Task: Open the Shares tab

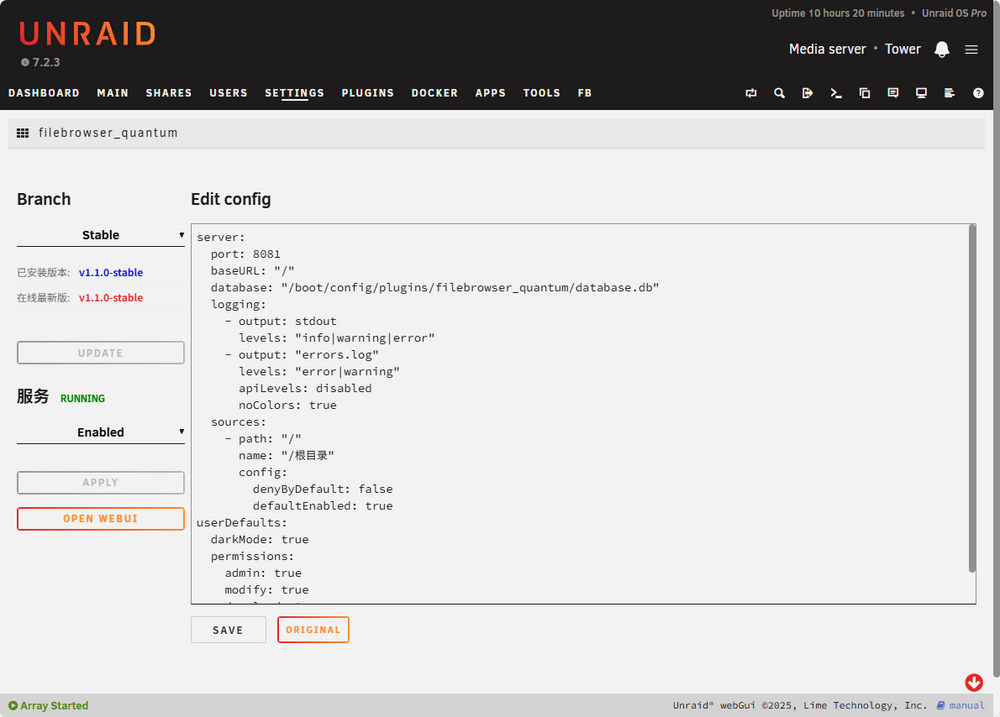Action: coord(169,93)
